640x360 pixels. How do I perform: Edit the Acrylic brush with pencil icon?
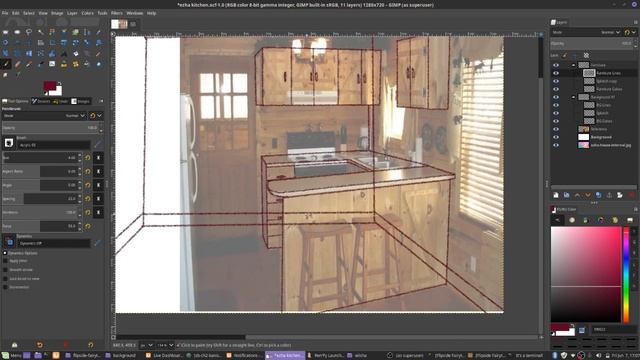click(x=98, y=144)
